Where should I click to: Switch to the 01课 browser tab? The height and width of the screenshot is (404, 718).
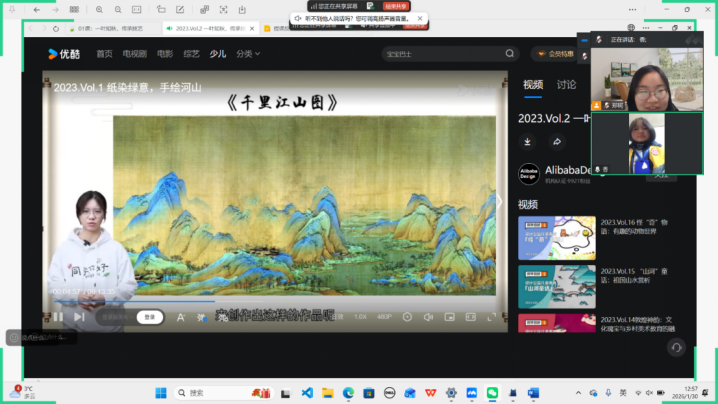click(x=110, y=28)
